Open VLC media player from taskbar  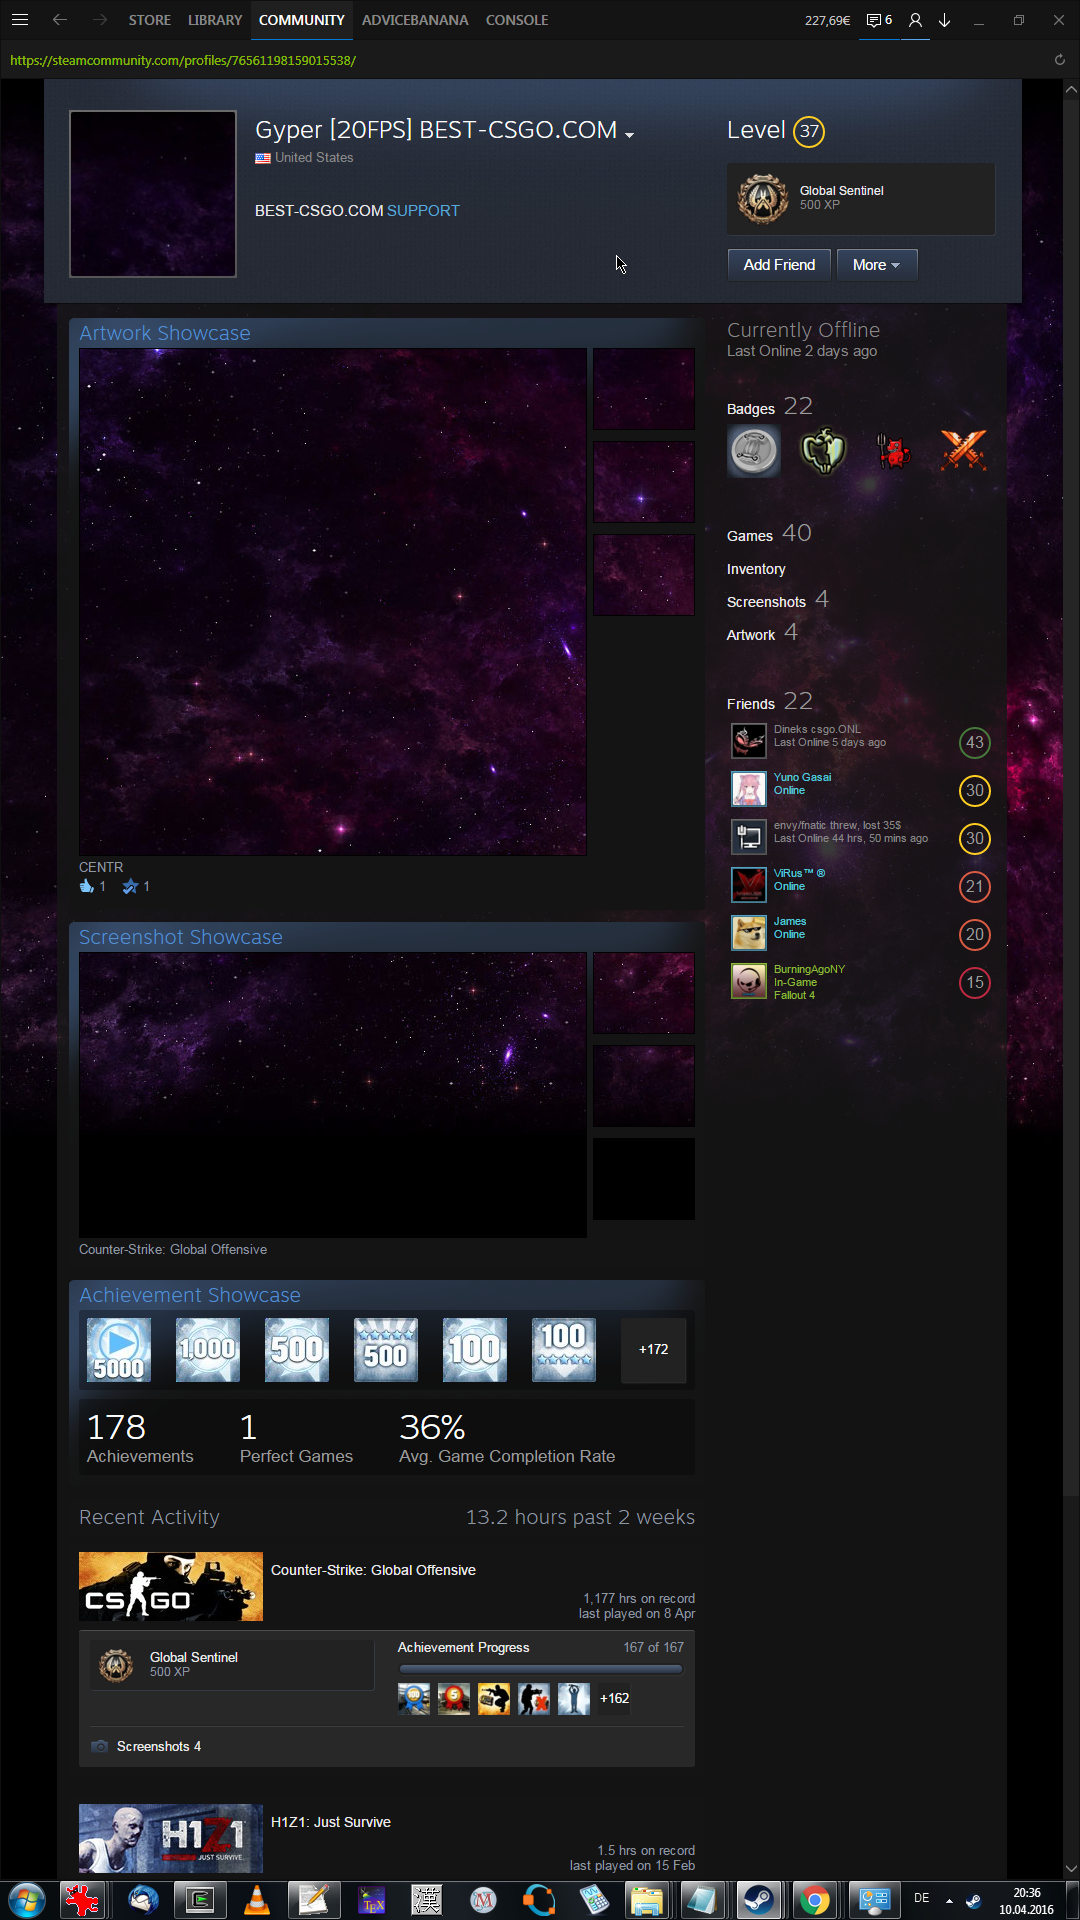(257, 1899)
